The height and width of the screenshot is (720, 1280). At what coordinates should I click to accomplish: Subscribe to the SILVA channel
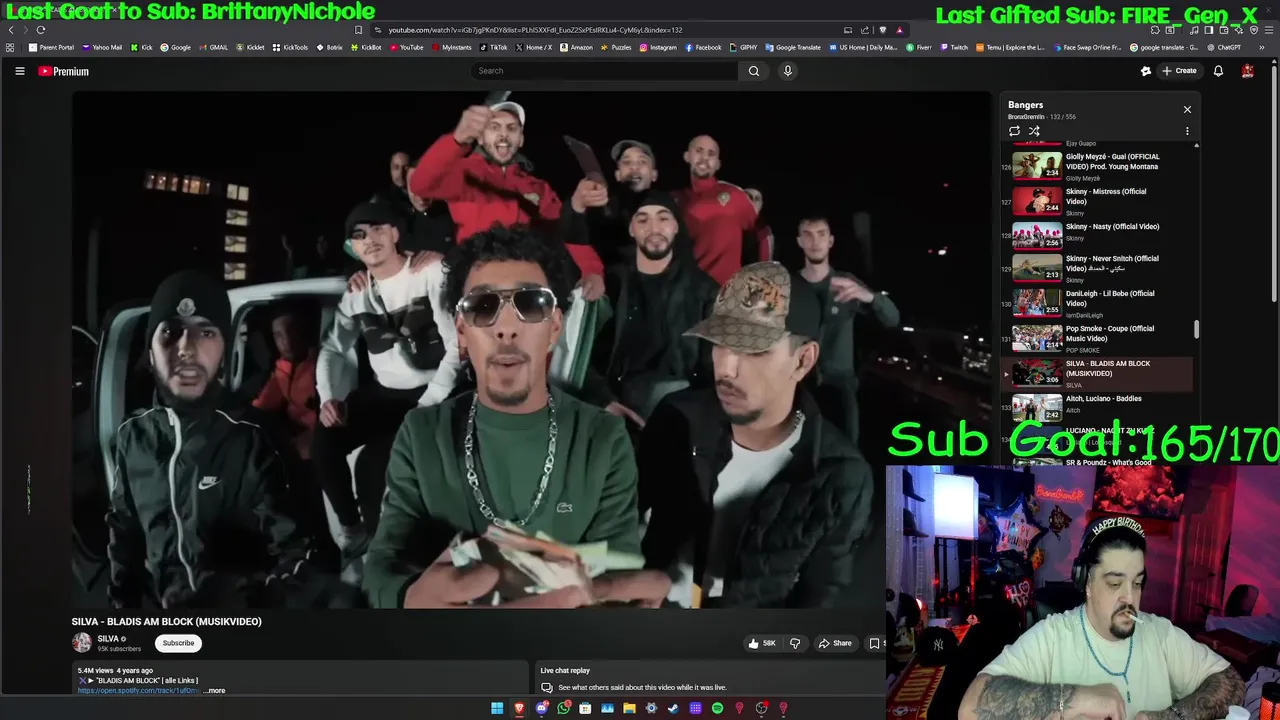178,643
